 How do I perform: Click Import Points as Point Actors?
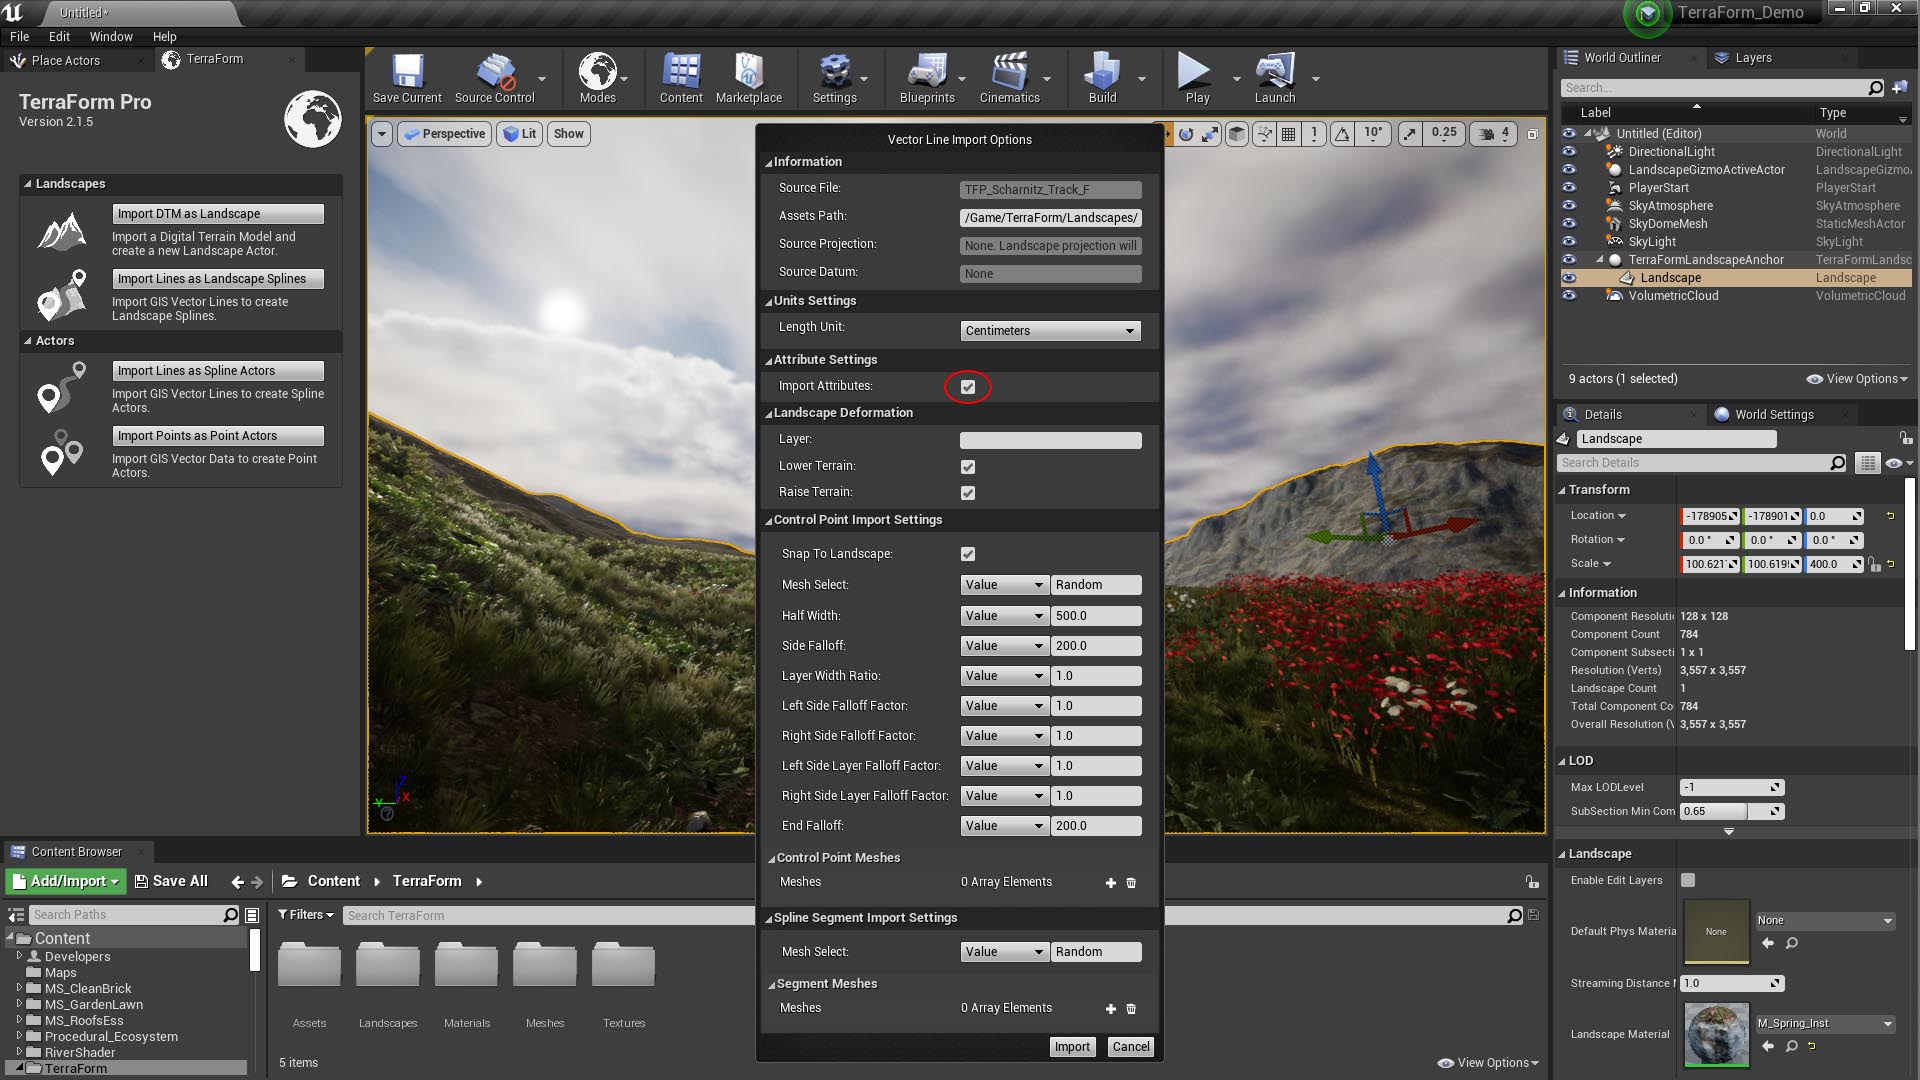click(218, 436)
